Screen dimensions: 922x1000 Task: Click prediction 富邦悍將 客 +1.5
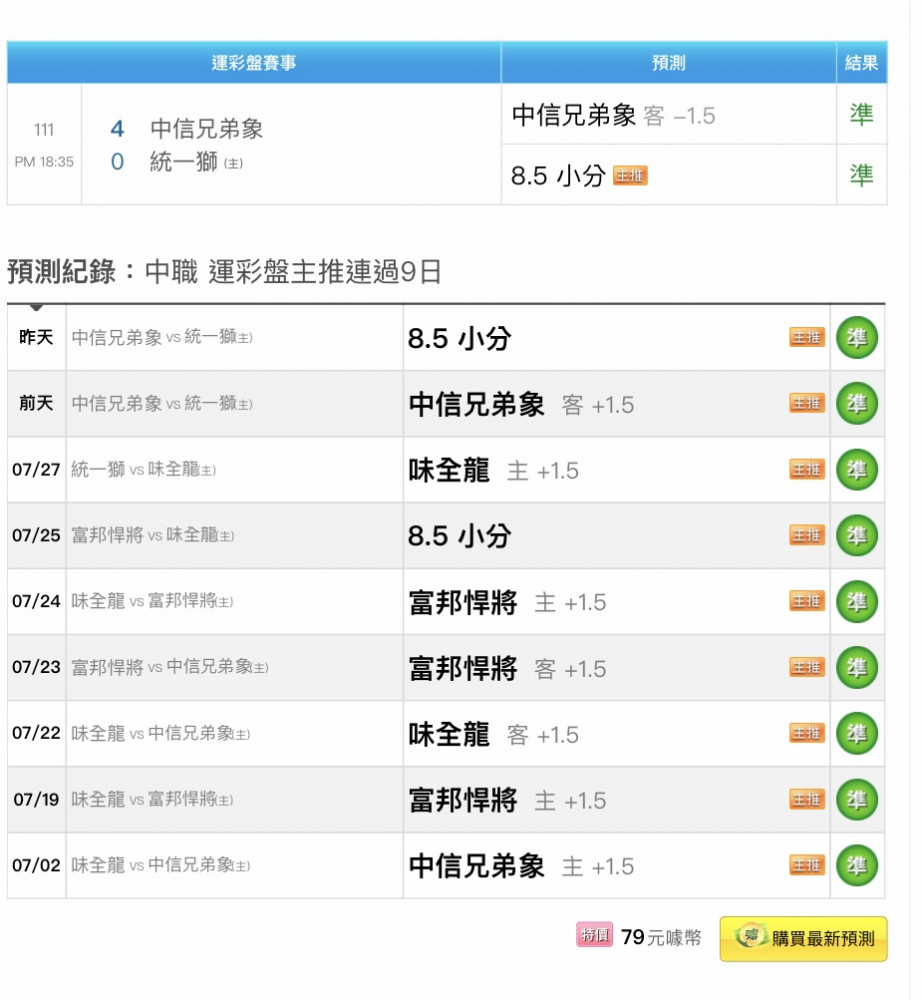[508, 668]
